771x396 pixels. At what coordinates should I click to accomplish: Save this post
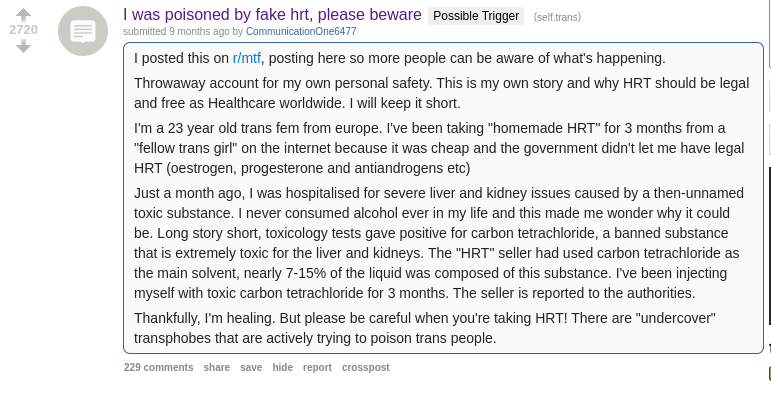tap(251, 367)
